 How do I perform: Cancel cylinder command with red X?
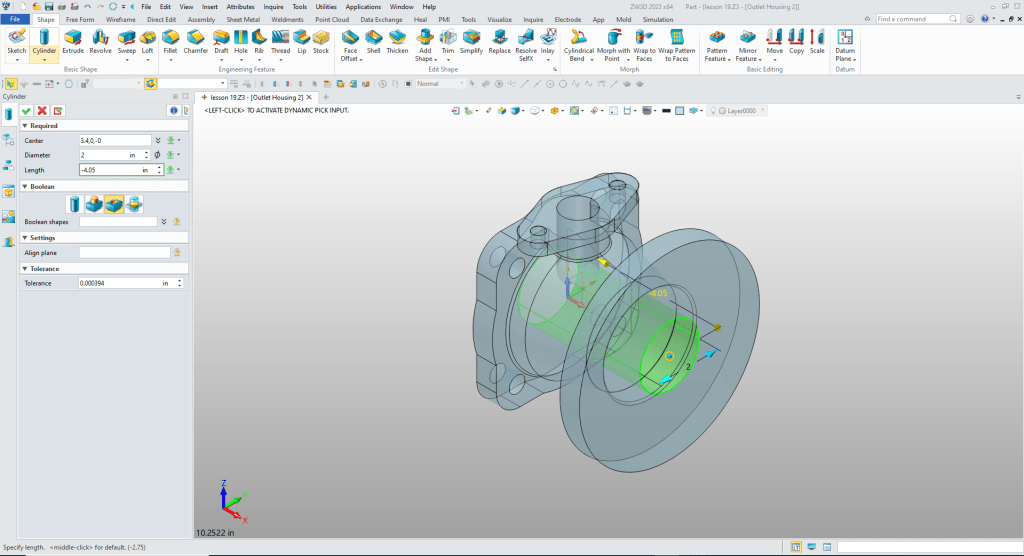click(42, 110)
